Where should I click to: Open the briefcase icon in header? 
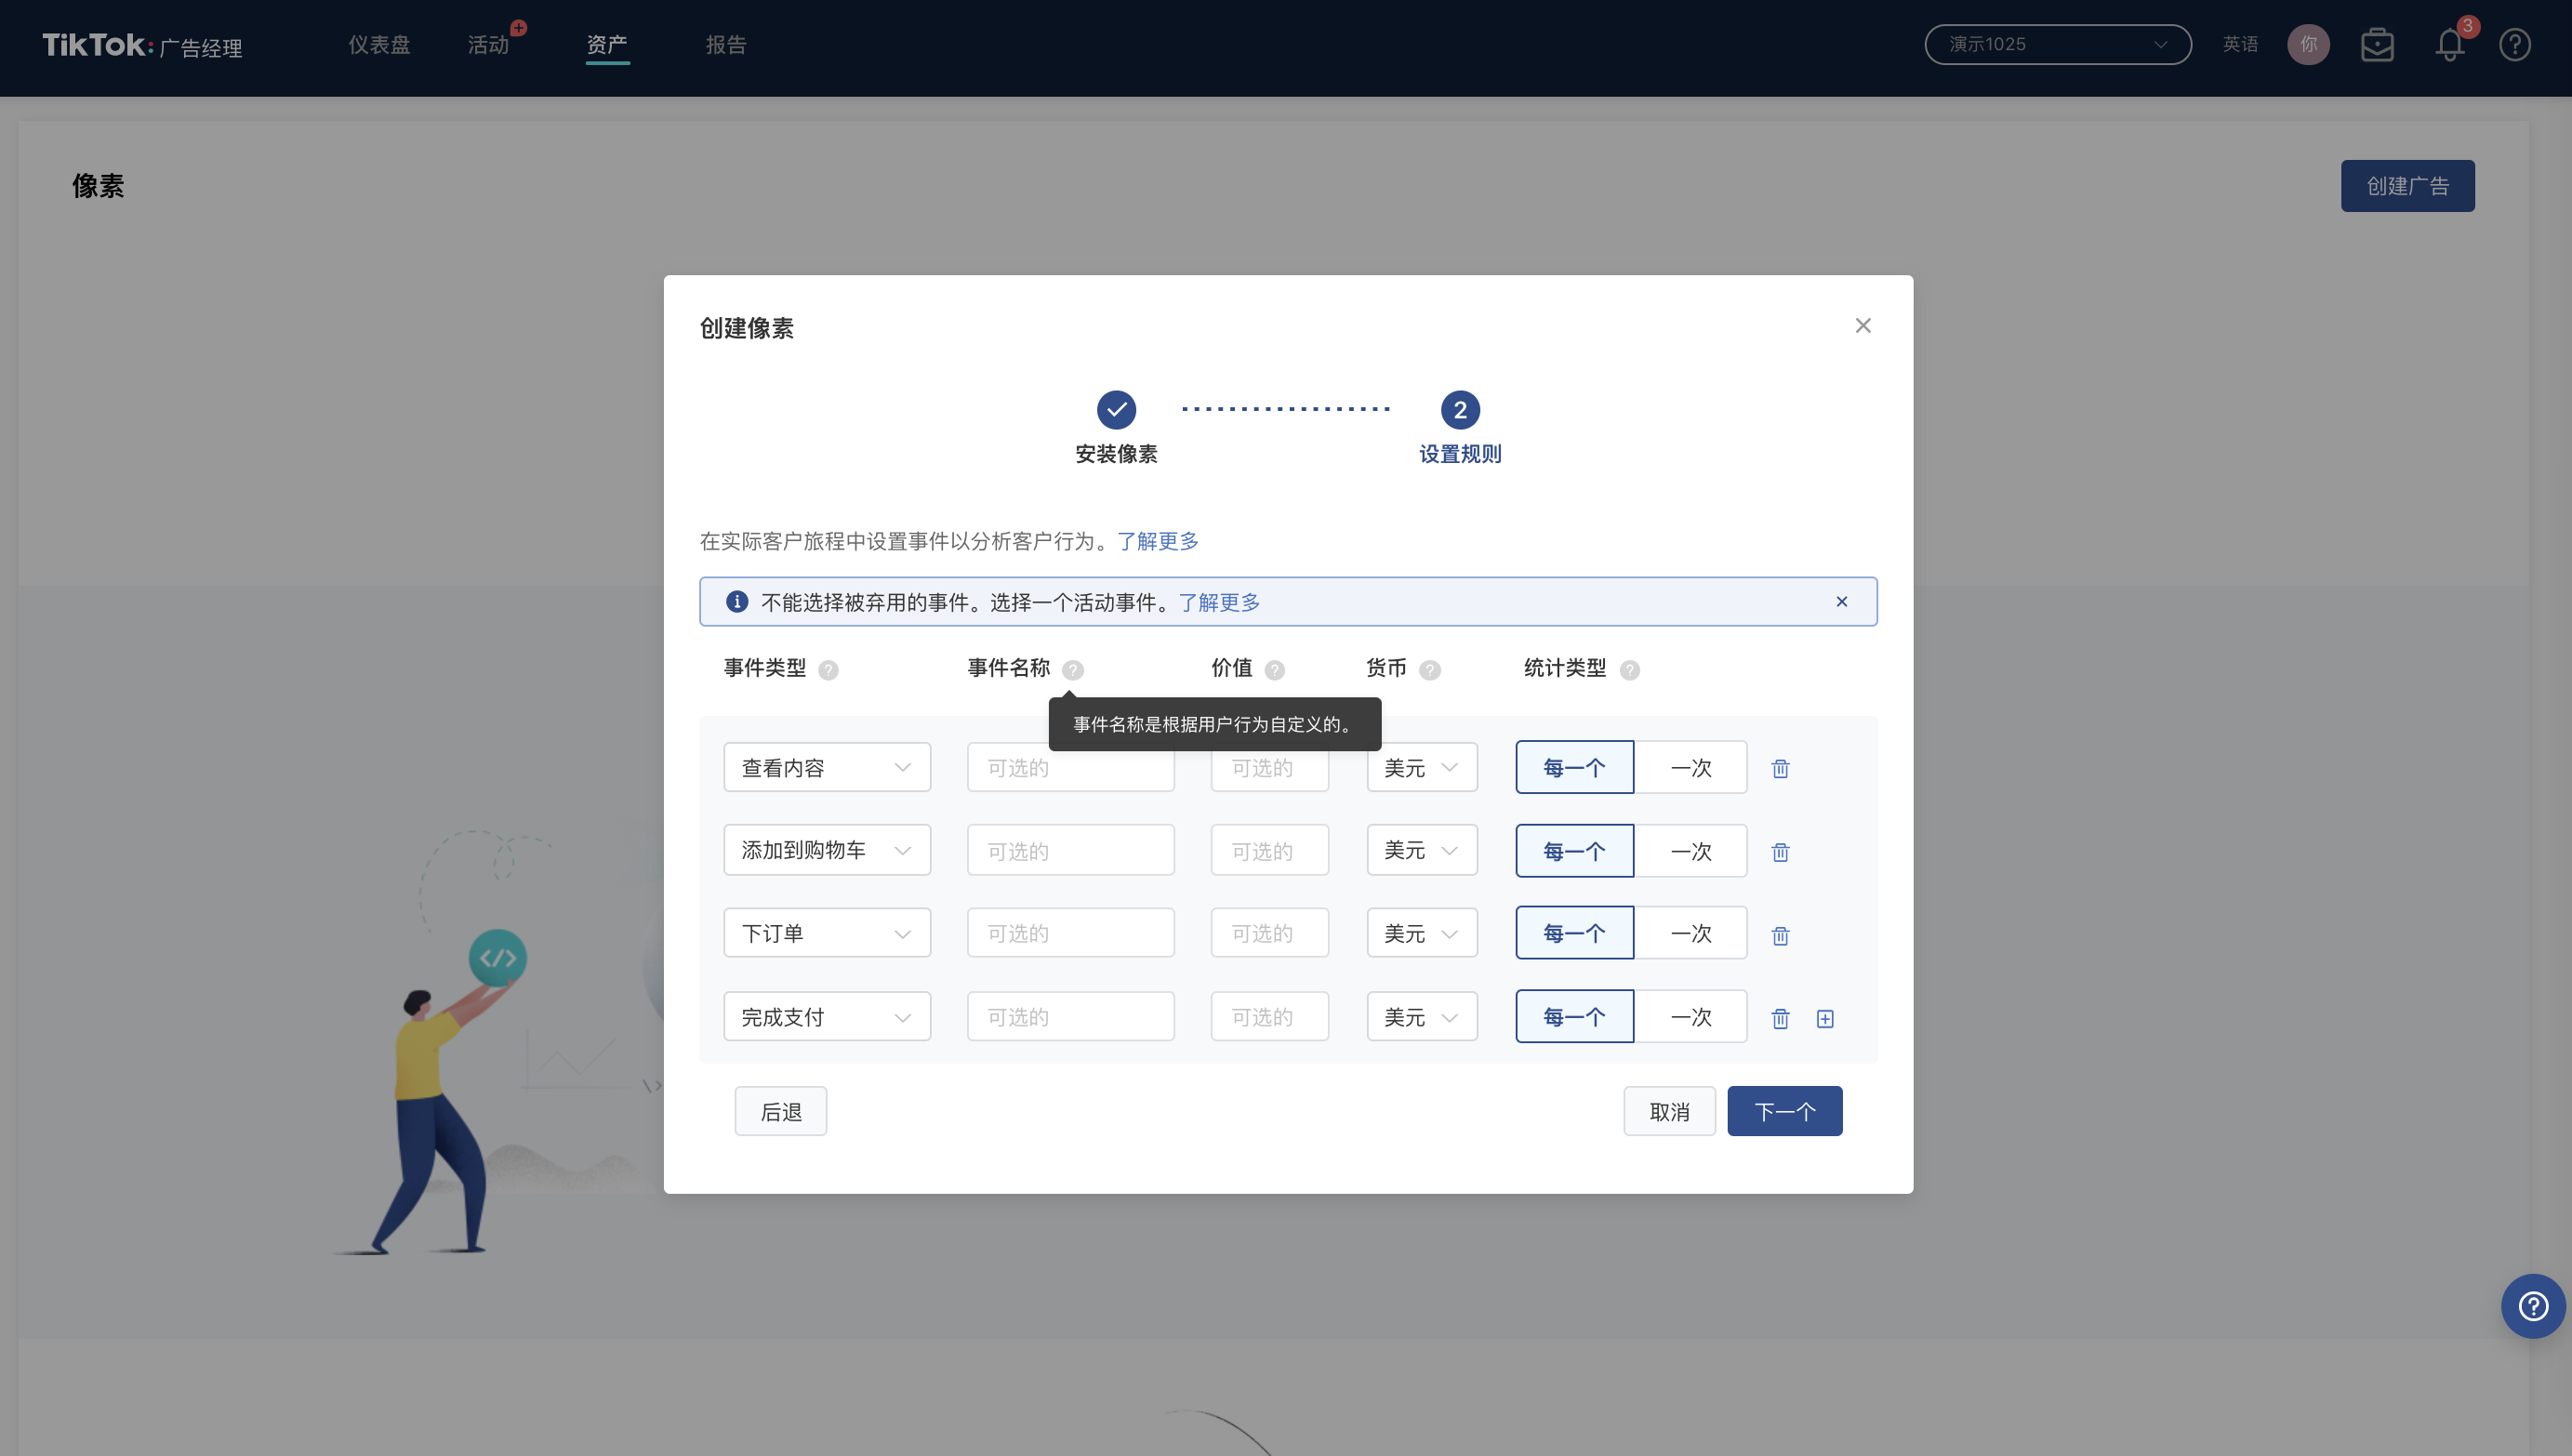(2377, 45)
